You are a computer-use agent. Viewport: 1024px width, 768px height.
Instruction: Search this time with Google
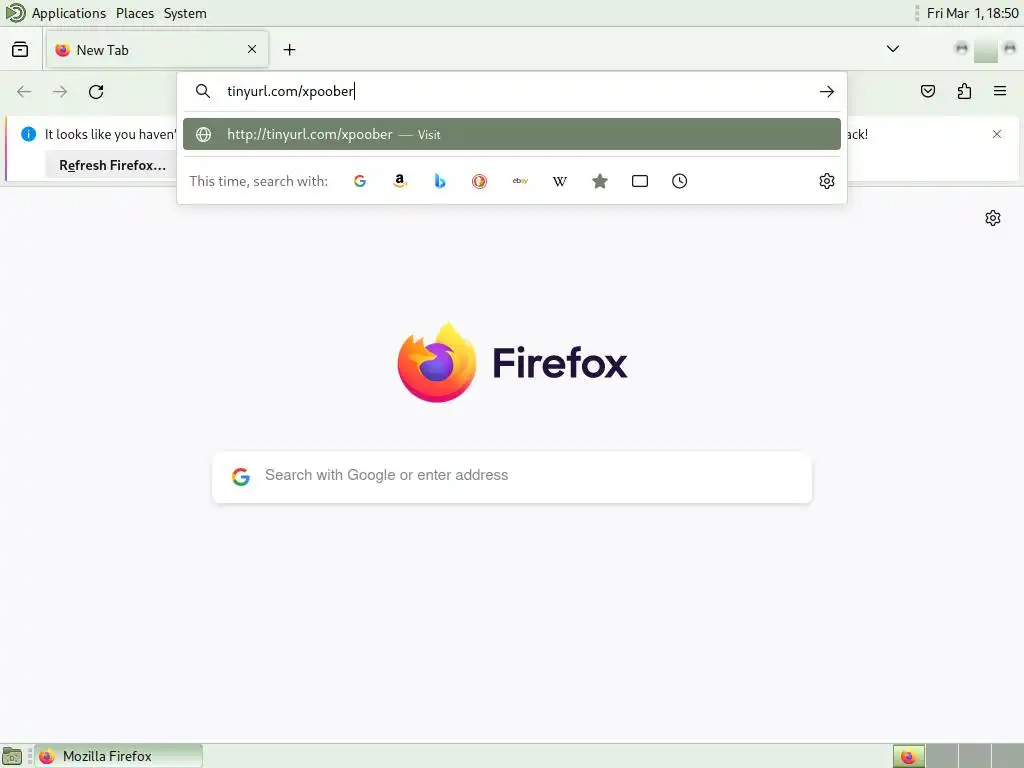click(x=360, y=181)
